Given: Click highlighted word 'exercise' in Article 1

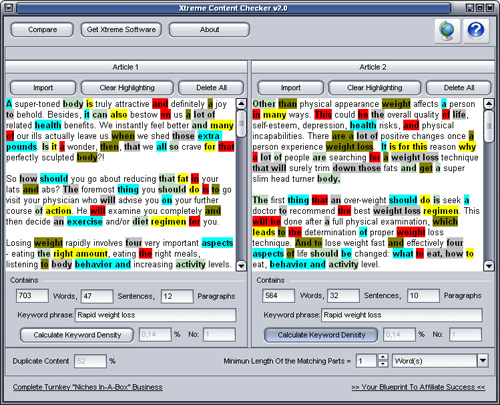Looking at the screenshot, I should pos(85,222).
